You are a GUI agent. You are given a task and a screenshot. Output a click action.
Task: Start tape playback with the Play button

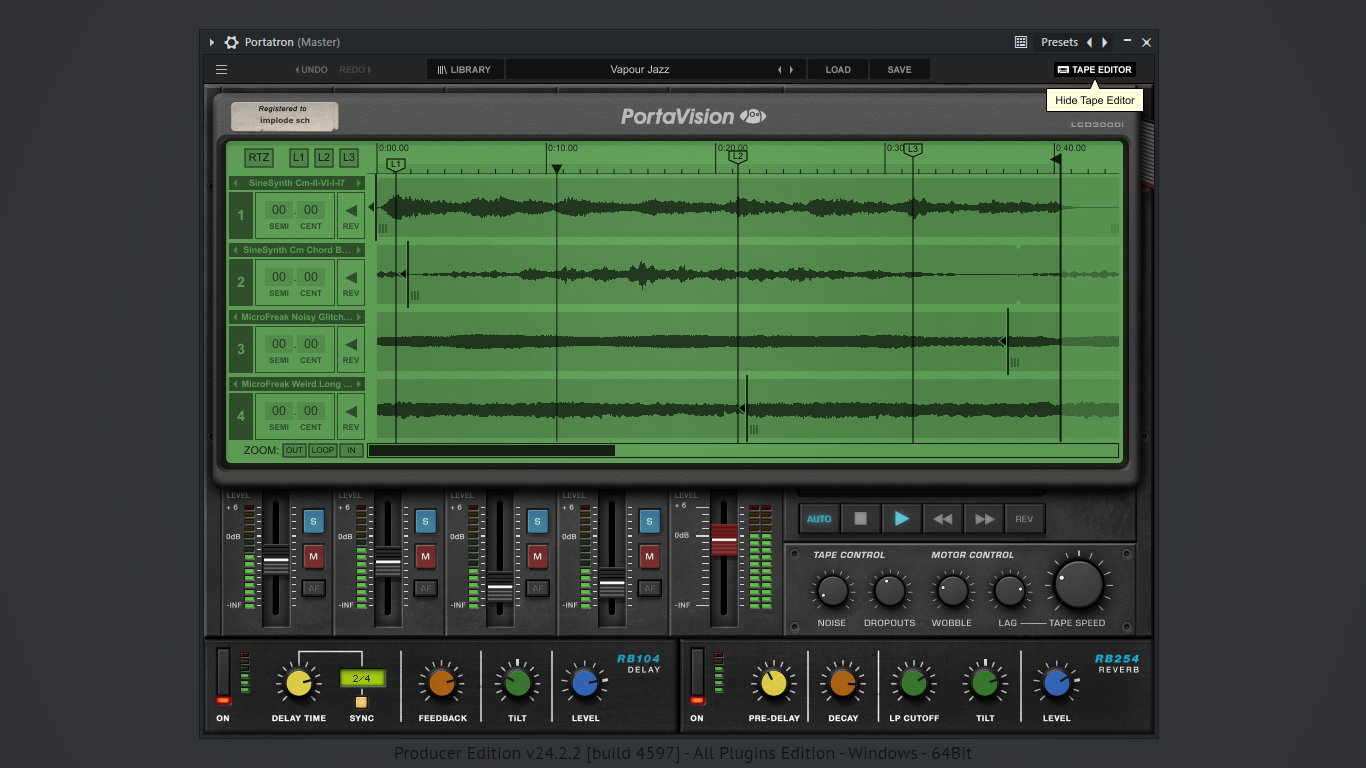[x=901, y=519]
